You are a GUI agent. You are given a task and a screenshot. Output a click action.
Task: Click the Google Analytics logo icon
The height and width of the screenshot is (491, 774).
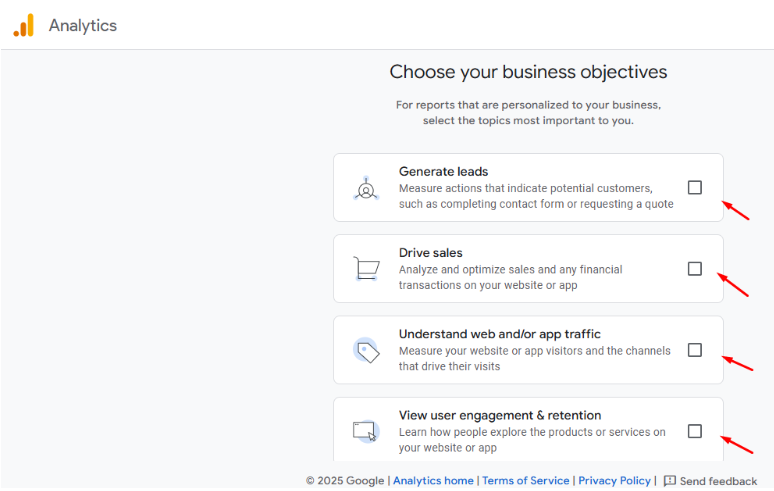coord(23,25)
